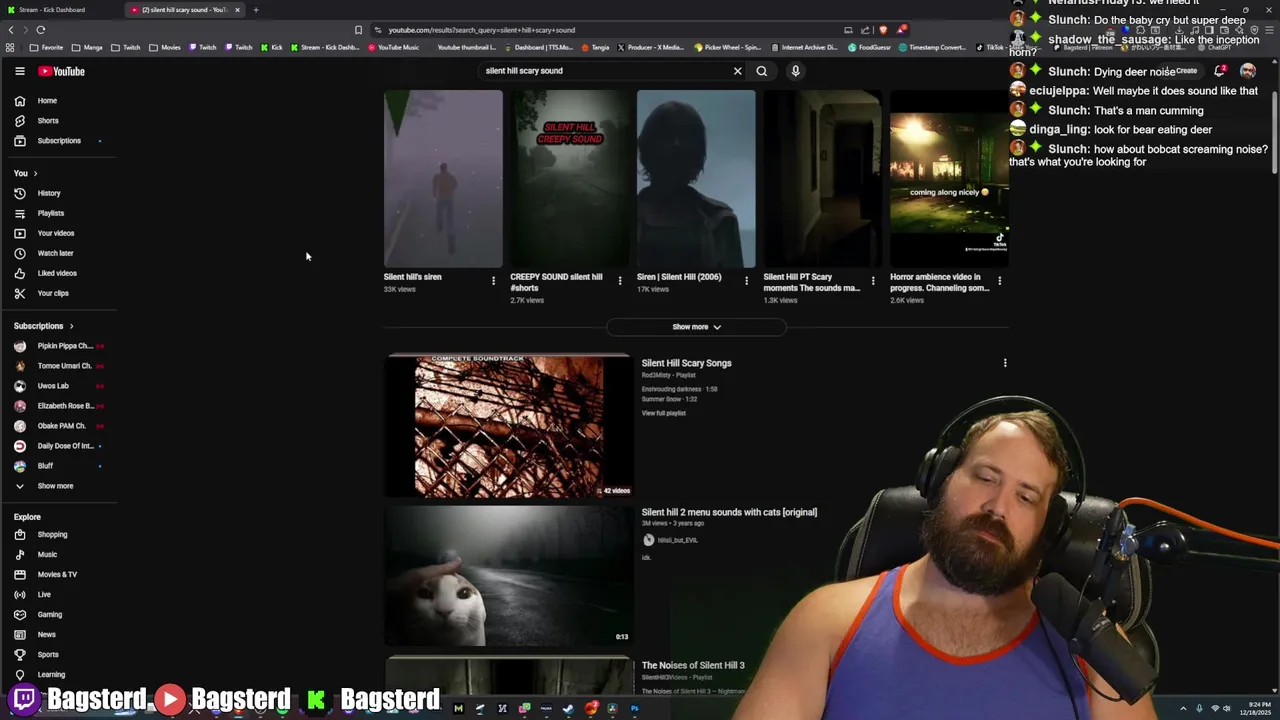Image resolution: width=1280 pixels, height=720 pixels.
Task: Open the Manga bookmarks folder
Action: coord(87,47)
